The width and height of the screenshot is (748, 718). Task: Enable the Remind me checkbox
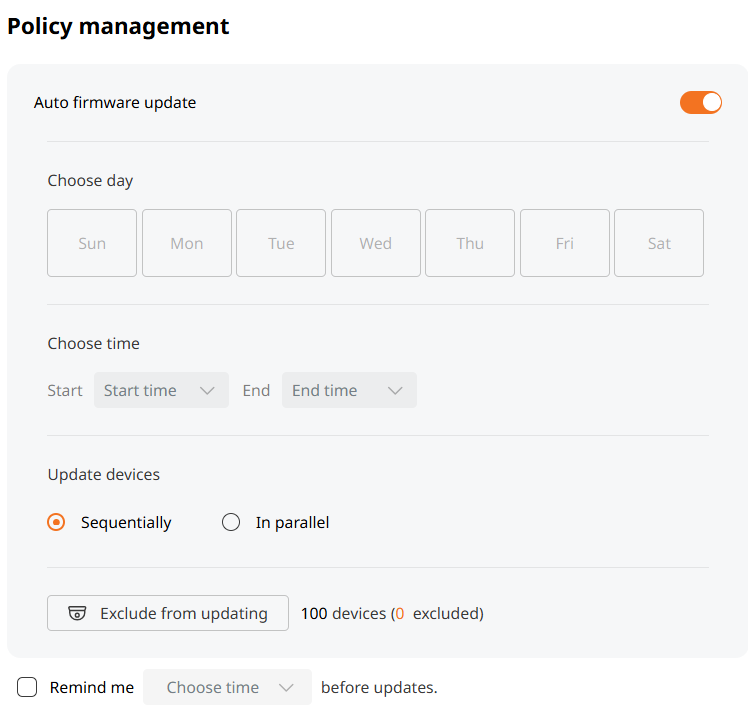[28, 687]
